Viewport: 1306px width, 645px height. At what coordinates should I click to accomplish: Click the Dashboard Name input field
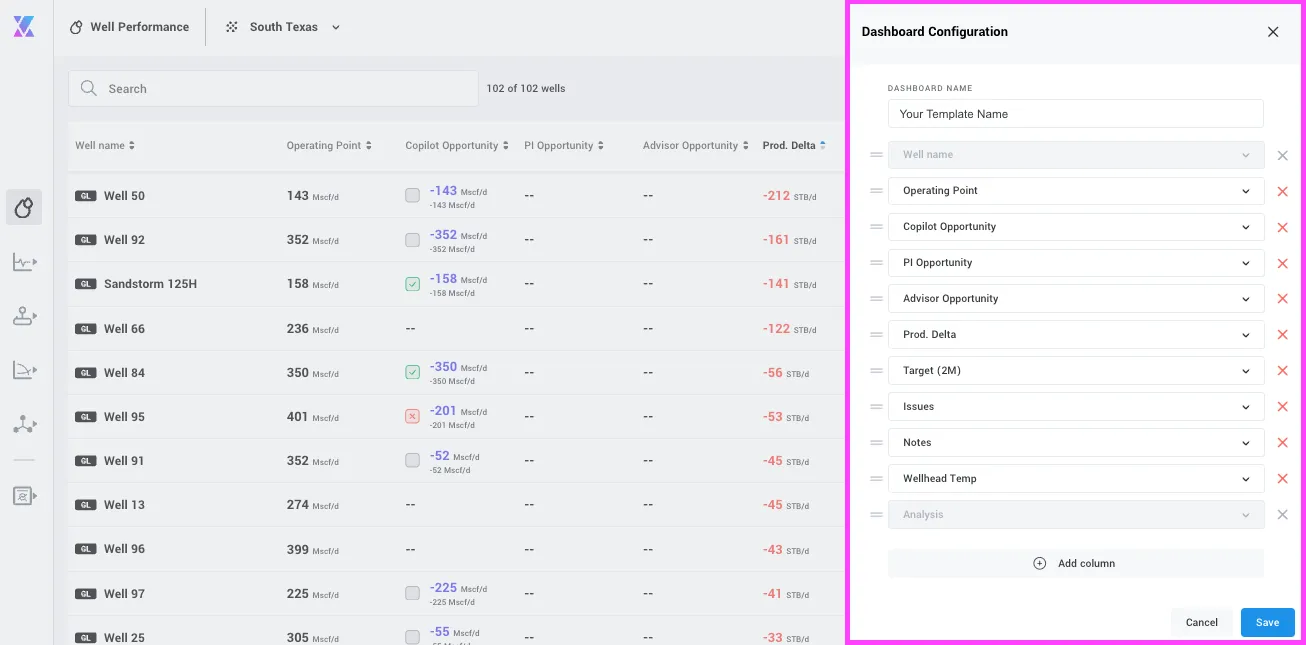1076,114
